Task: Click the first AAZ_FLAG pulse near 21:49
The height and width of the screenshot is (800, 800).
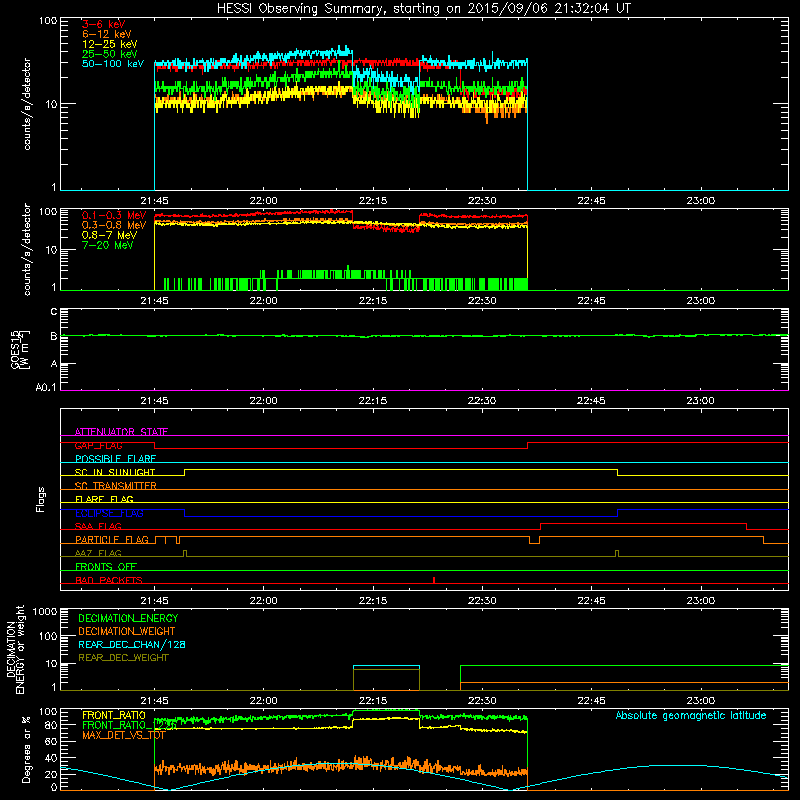Action: click(185, 553)
